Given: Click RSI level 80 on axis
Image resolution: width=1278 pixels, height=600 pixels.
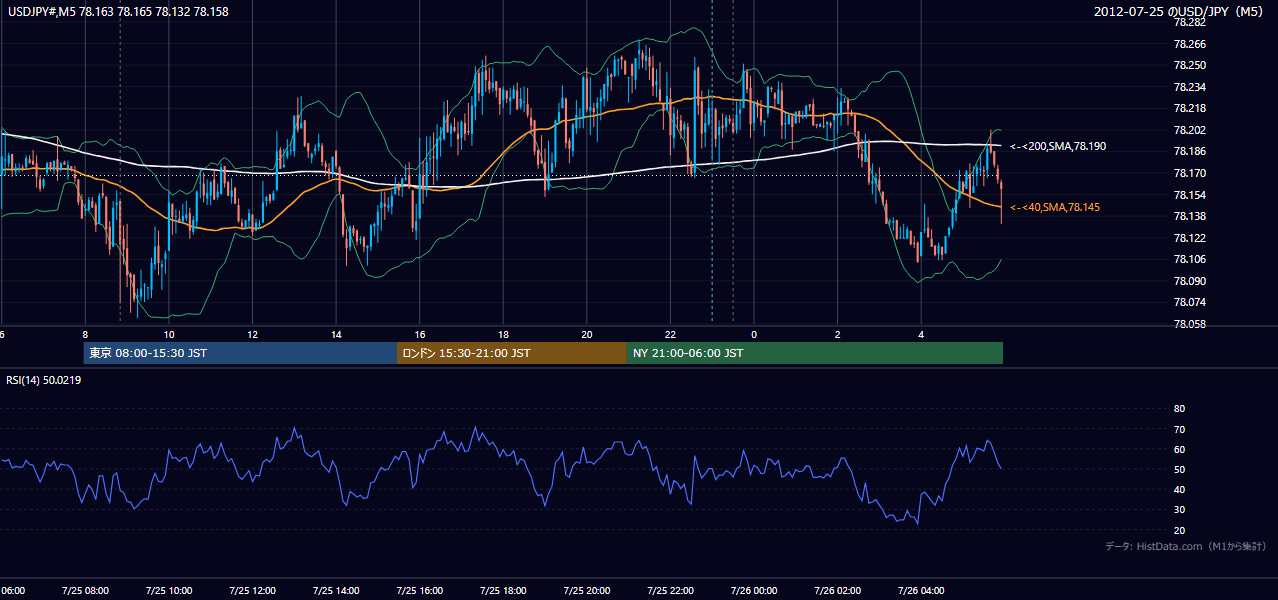Looking at the screenshot, I should click(1179, 409).
